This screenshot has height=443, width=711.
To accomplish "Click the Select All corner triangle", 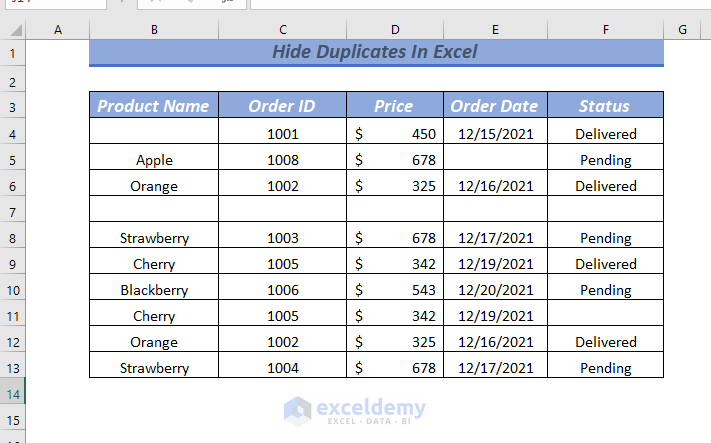I will (12, 30).
